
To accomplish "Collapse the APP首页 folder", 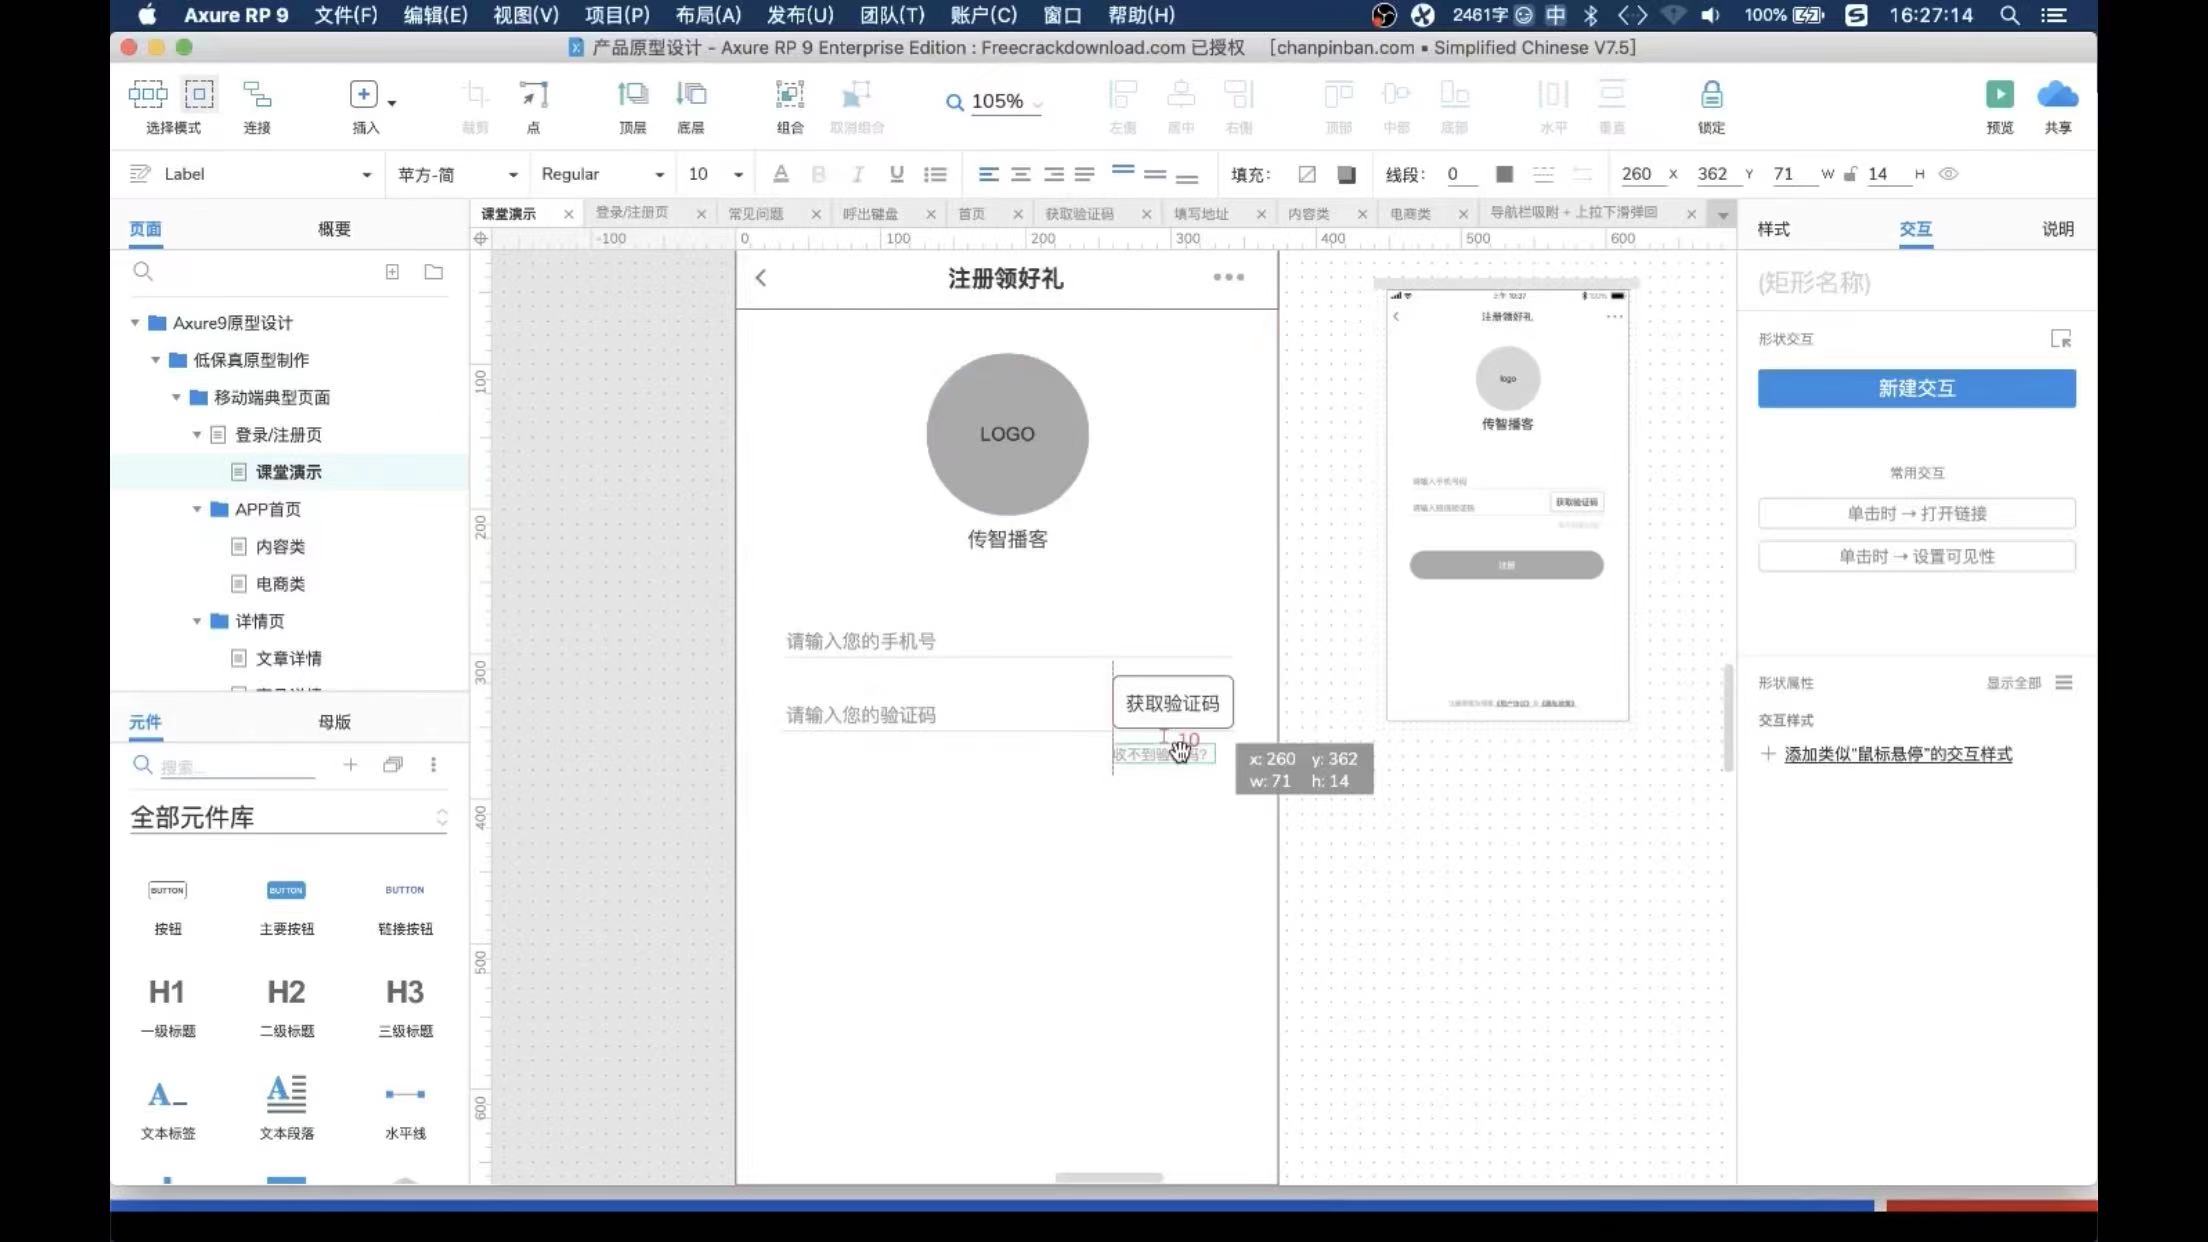I will (x=197, y=509).
